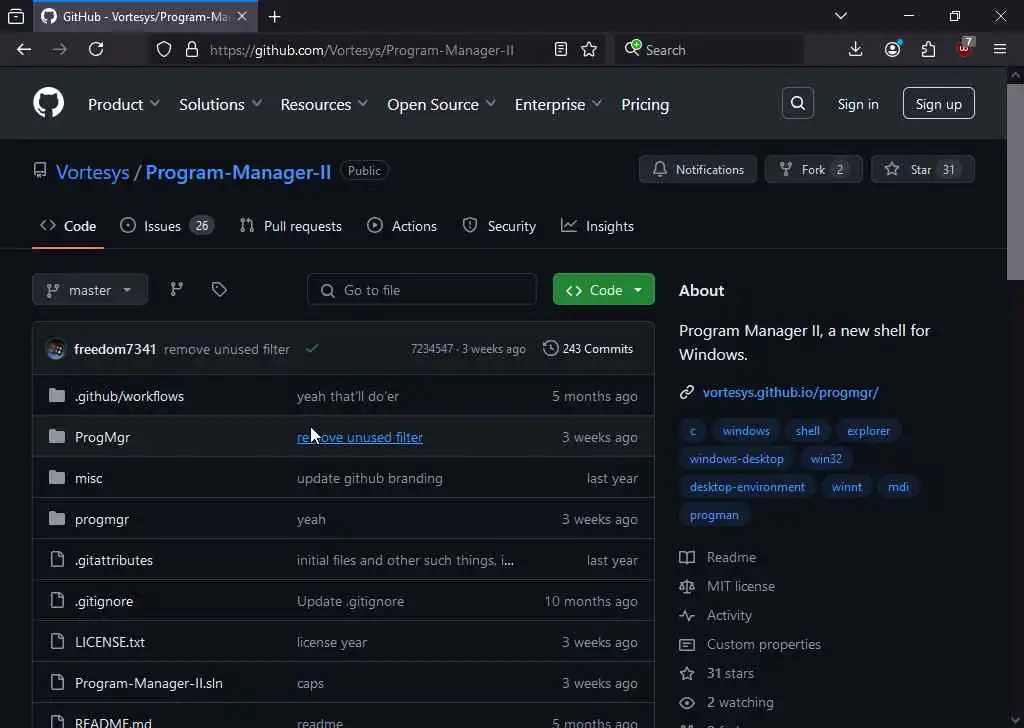Click the Sign in link
Viewport: 1024px width, 728px height.
click(857, 104)
